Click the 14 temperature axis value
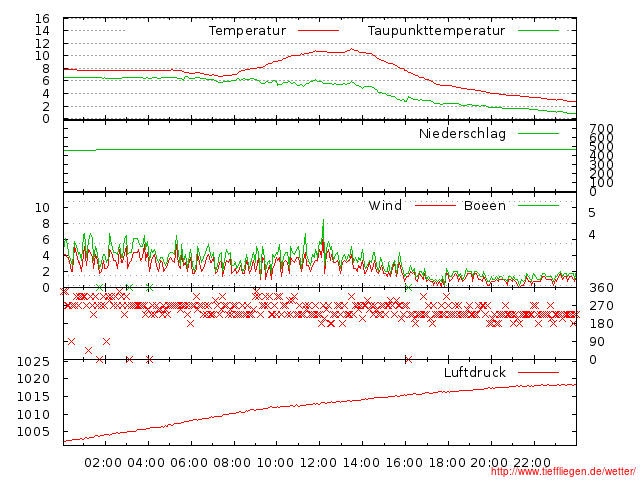The height and width of the screenshot is (480, 640). click(x=42, y=31)
